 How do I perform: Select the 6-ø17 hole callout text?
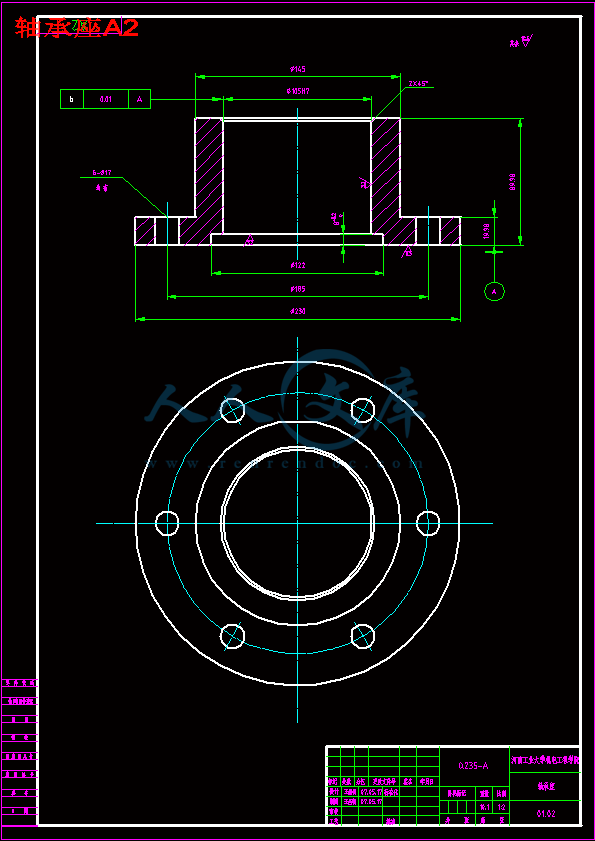point(102,173)
